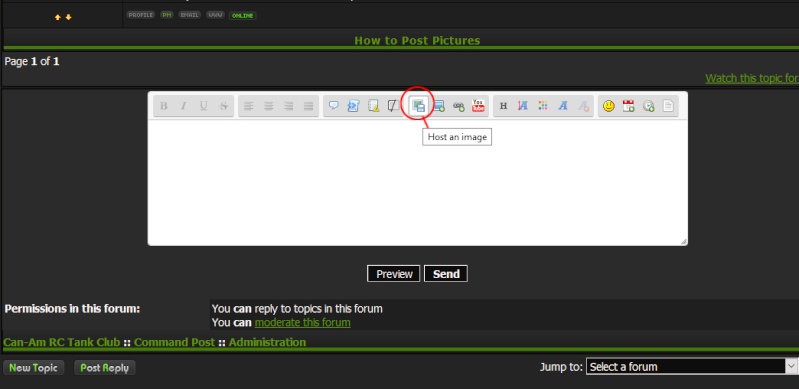The image size is (799, 389).
Task: Visit the poster's WWW site button
Action: point(215,15)
